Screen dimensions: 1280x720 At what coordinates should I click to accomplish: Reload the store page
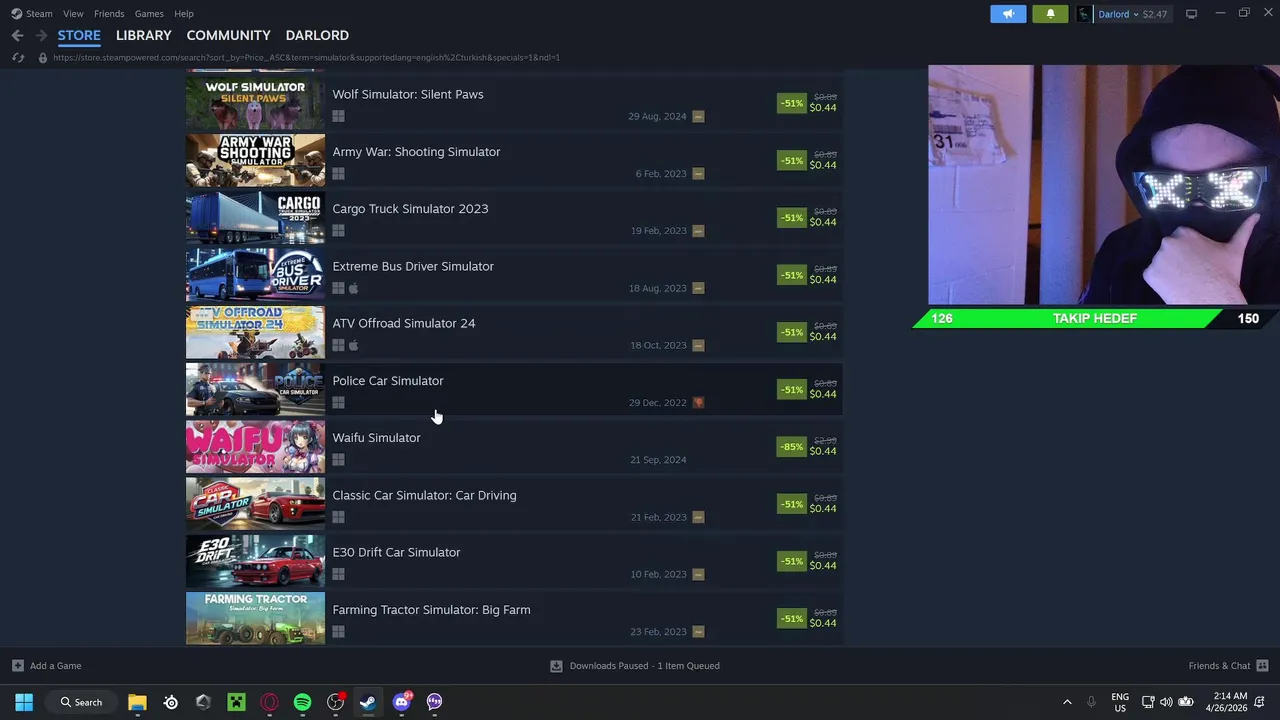click(x=17, y=57)
